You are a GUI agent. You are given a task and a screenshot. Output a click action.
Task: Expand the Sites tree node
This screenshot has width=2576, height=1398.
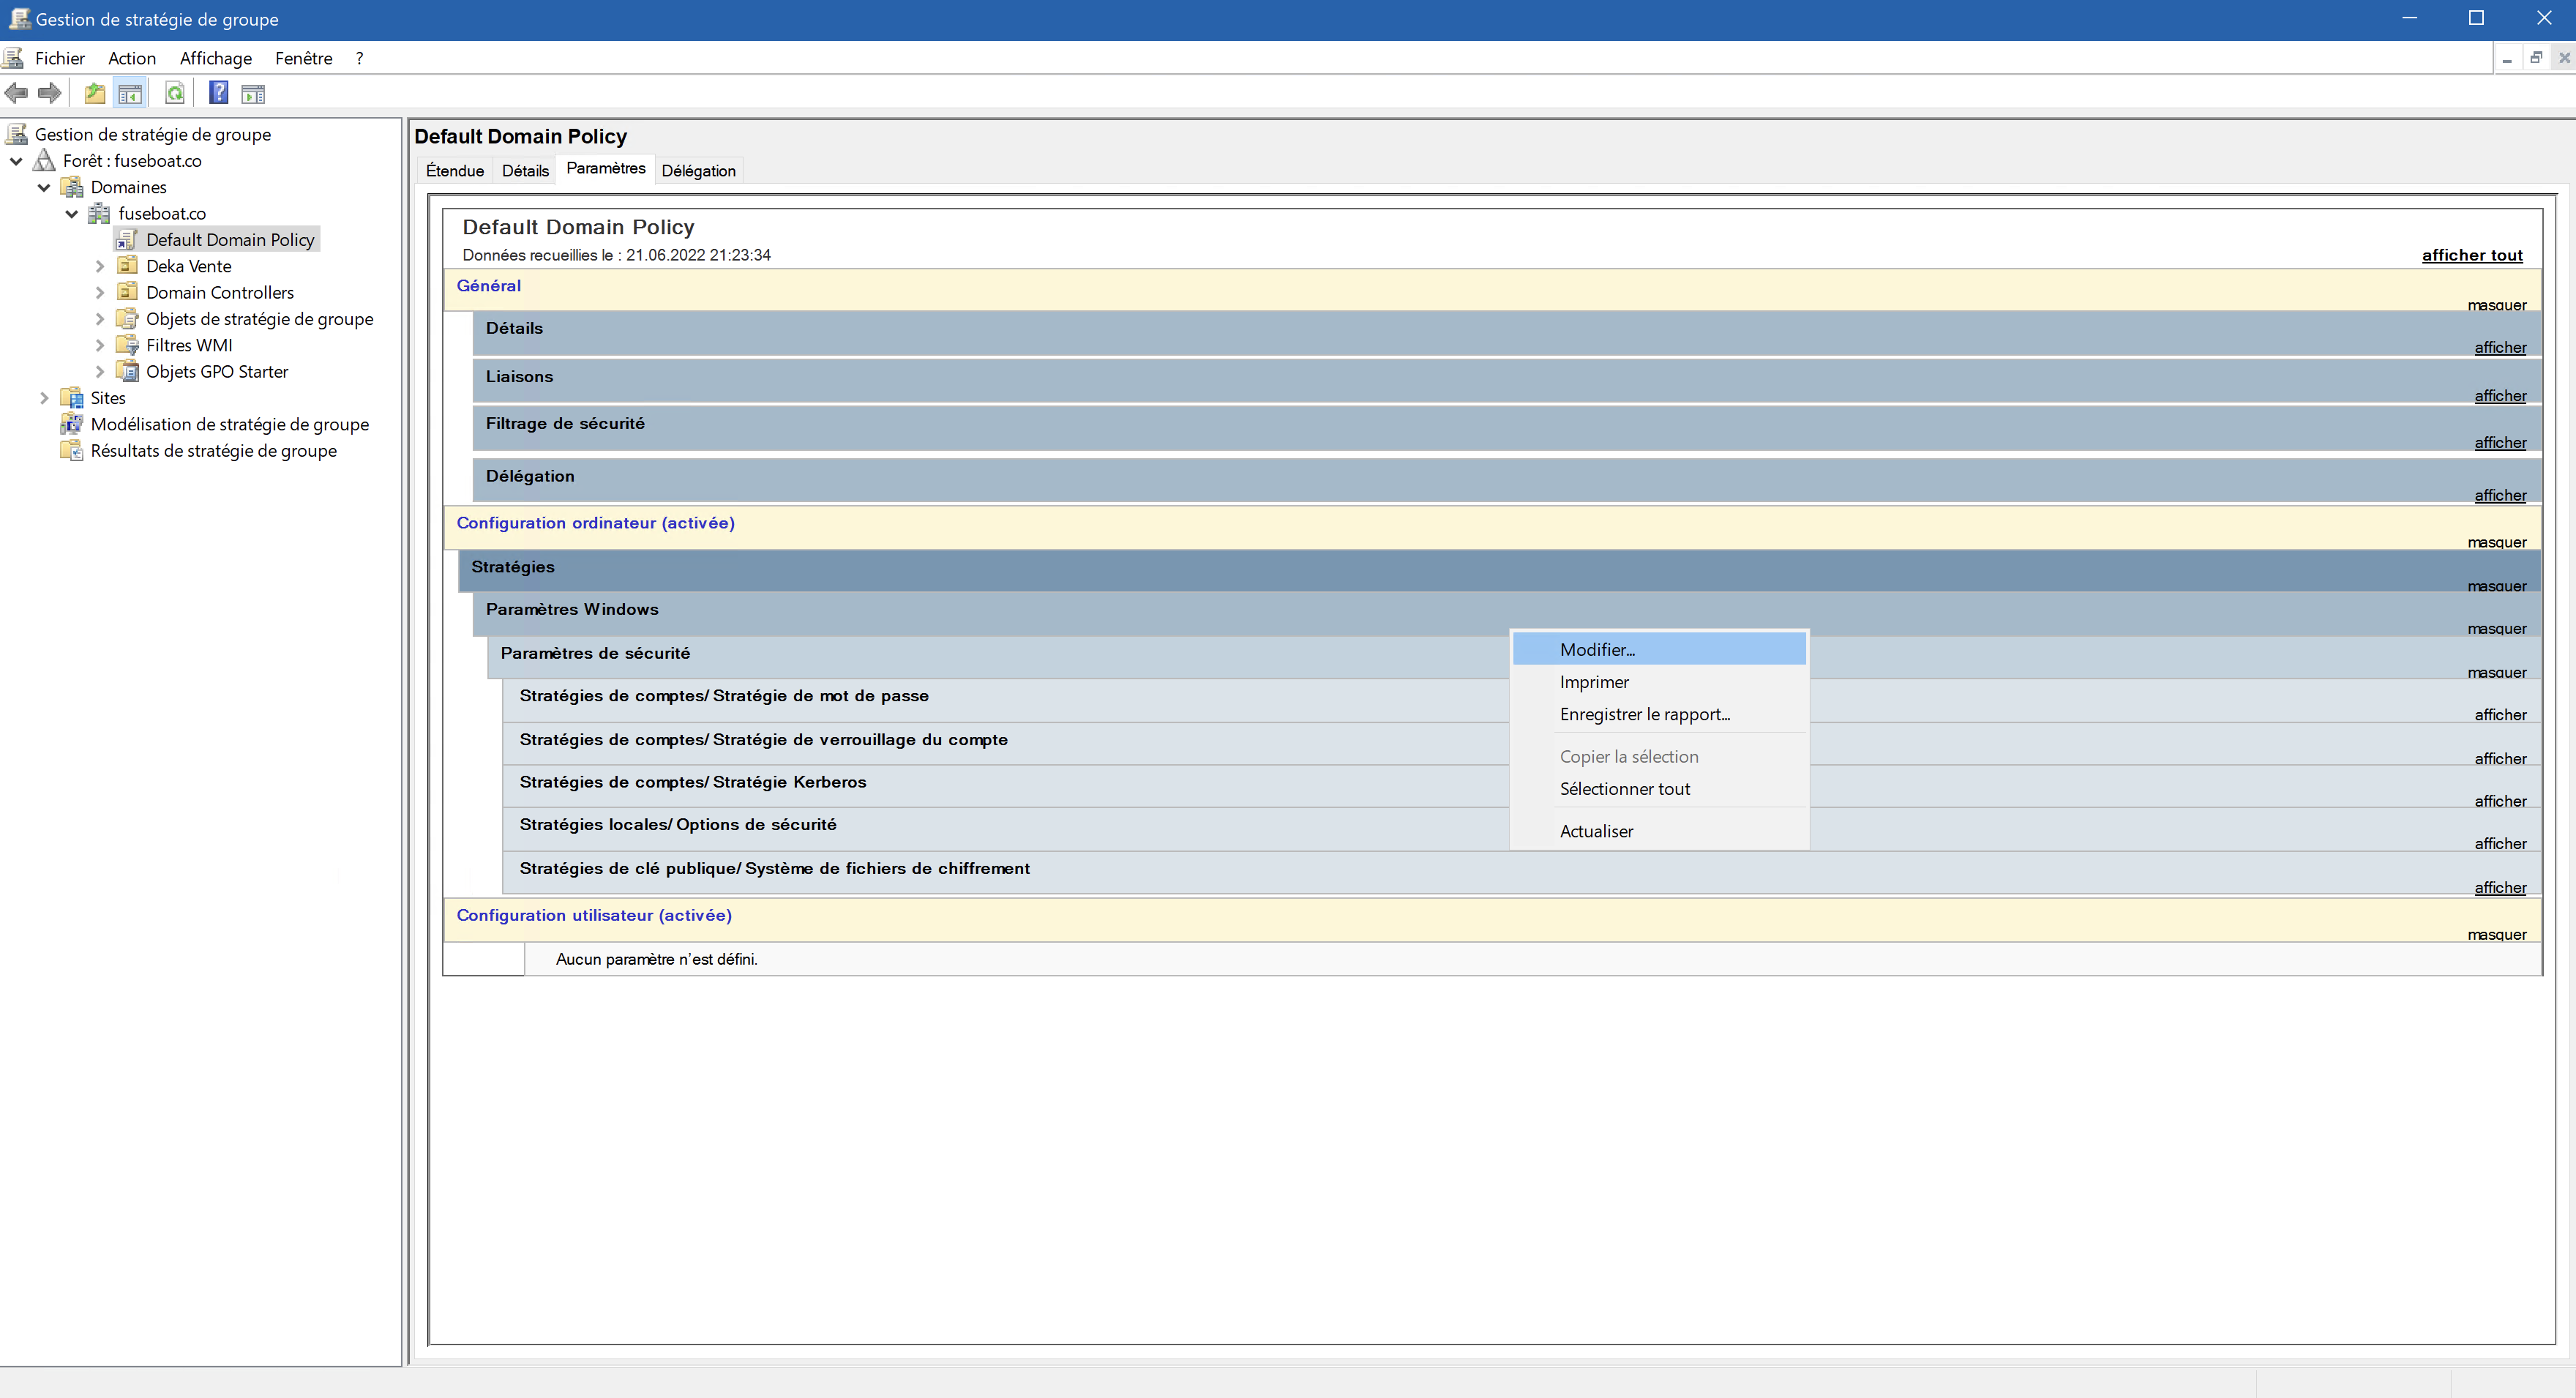click(x=44, y=398)
